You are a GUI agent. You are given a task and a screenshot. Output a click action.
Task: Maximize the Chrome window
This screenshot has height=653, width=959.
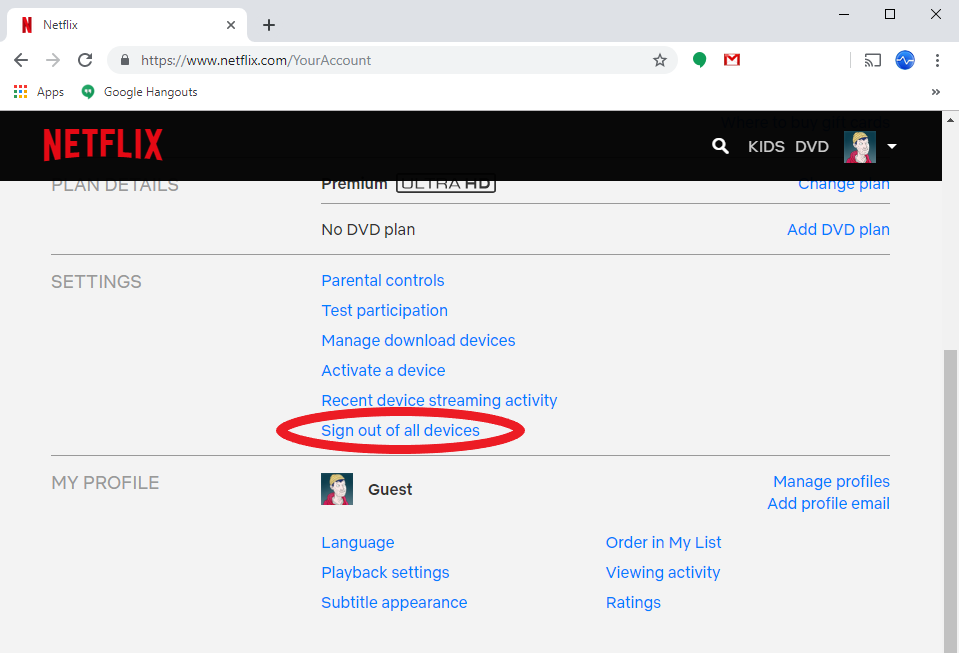point(890,14)
